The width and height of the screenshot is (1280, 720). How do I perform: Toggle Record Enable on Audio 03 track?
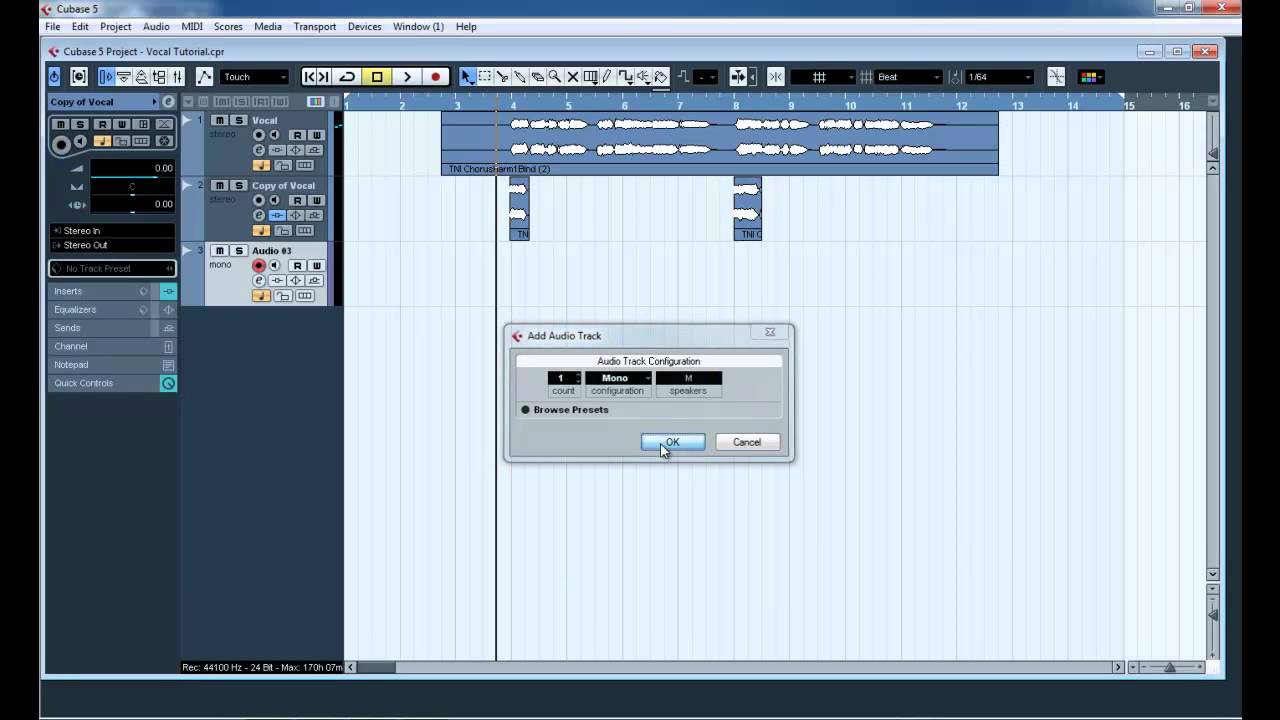tap(259, 266)
